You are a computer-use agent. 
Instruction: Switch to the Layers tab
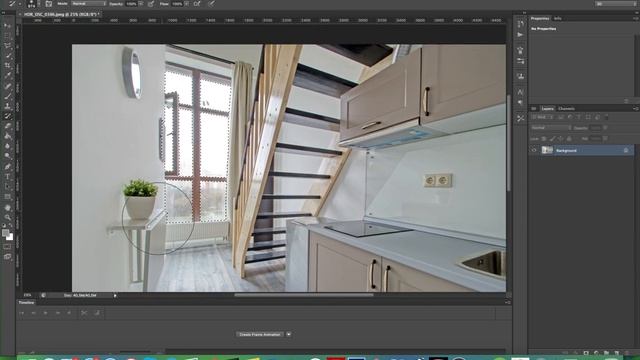(x=547, y=109)
